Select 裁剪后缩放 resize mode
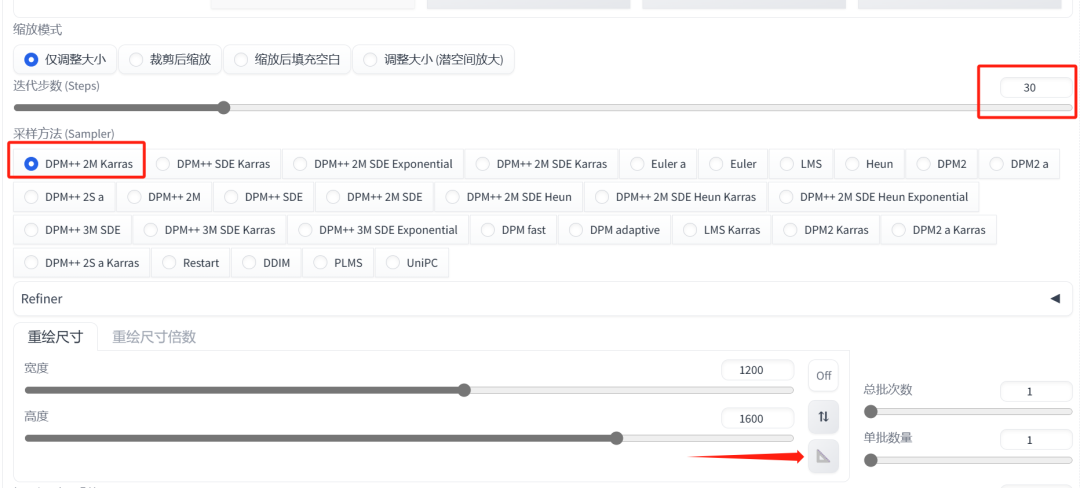 pos(170,60)
